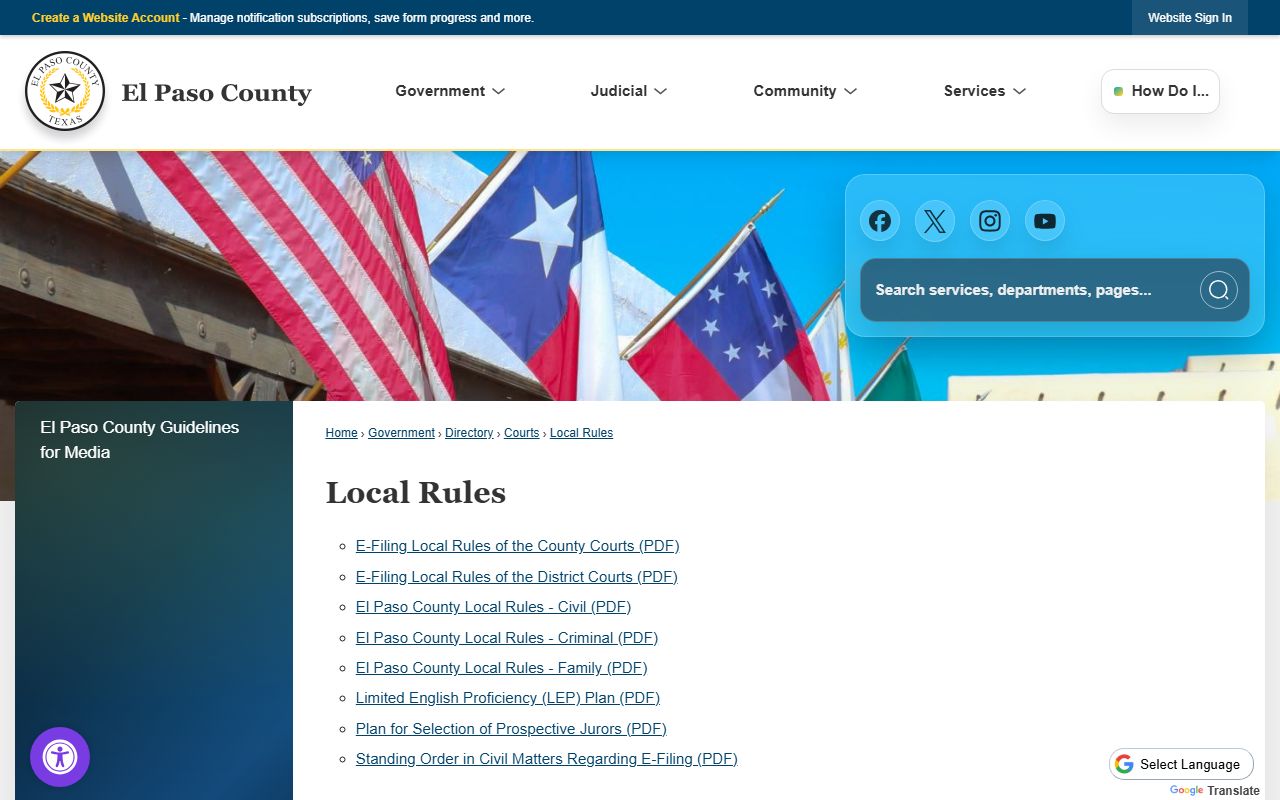Open El Paso County Guidelines for Media
This screenshot has width=1280, height=800.
[x=139, y=440]
